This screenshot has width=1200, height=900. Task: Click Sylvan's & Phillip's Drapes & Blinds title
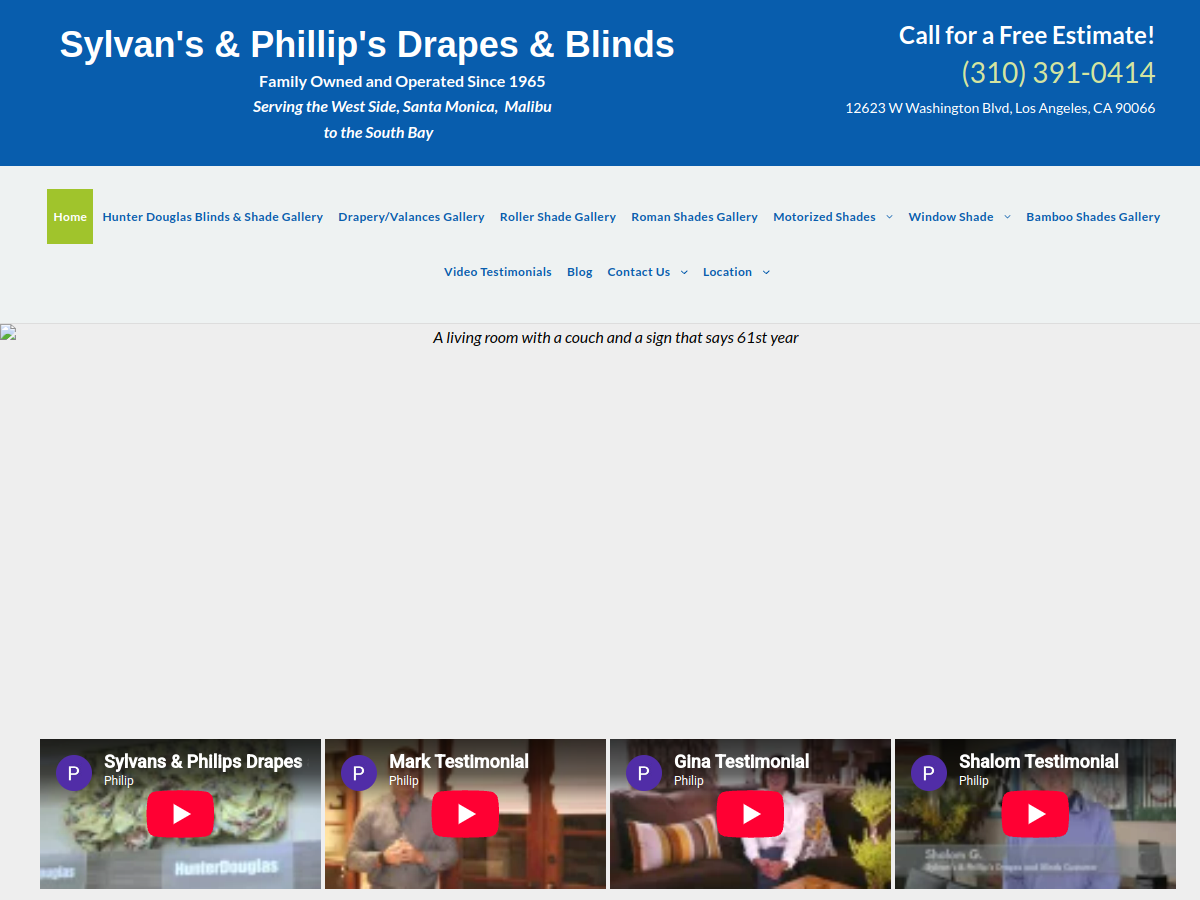click(367, 44)
